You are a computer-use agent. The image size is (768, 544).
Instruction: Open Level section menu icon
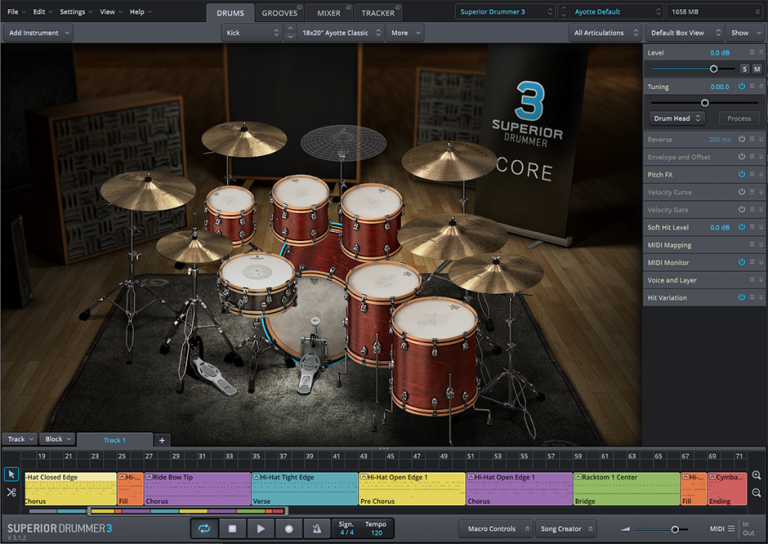click(x=752, y=52)
